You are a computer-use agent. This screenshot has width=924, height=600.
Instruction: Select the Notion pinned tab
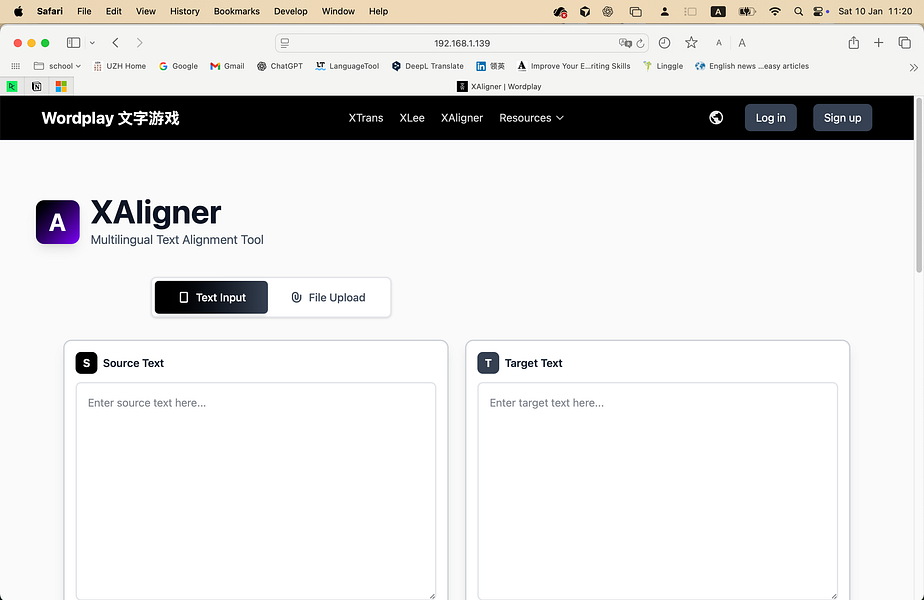point(37,87)
